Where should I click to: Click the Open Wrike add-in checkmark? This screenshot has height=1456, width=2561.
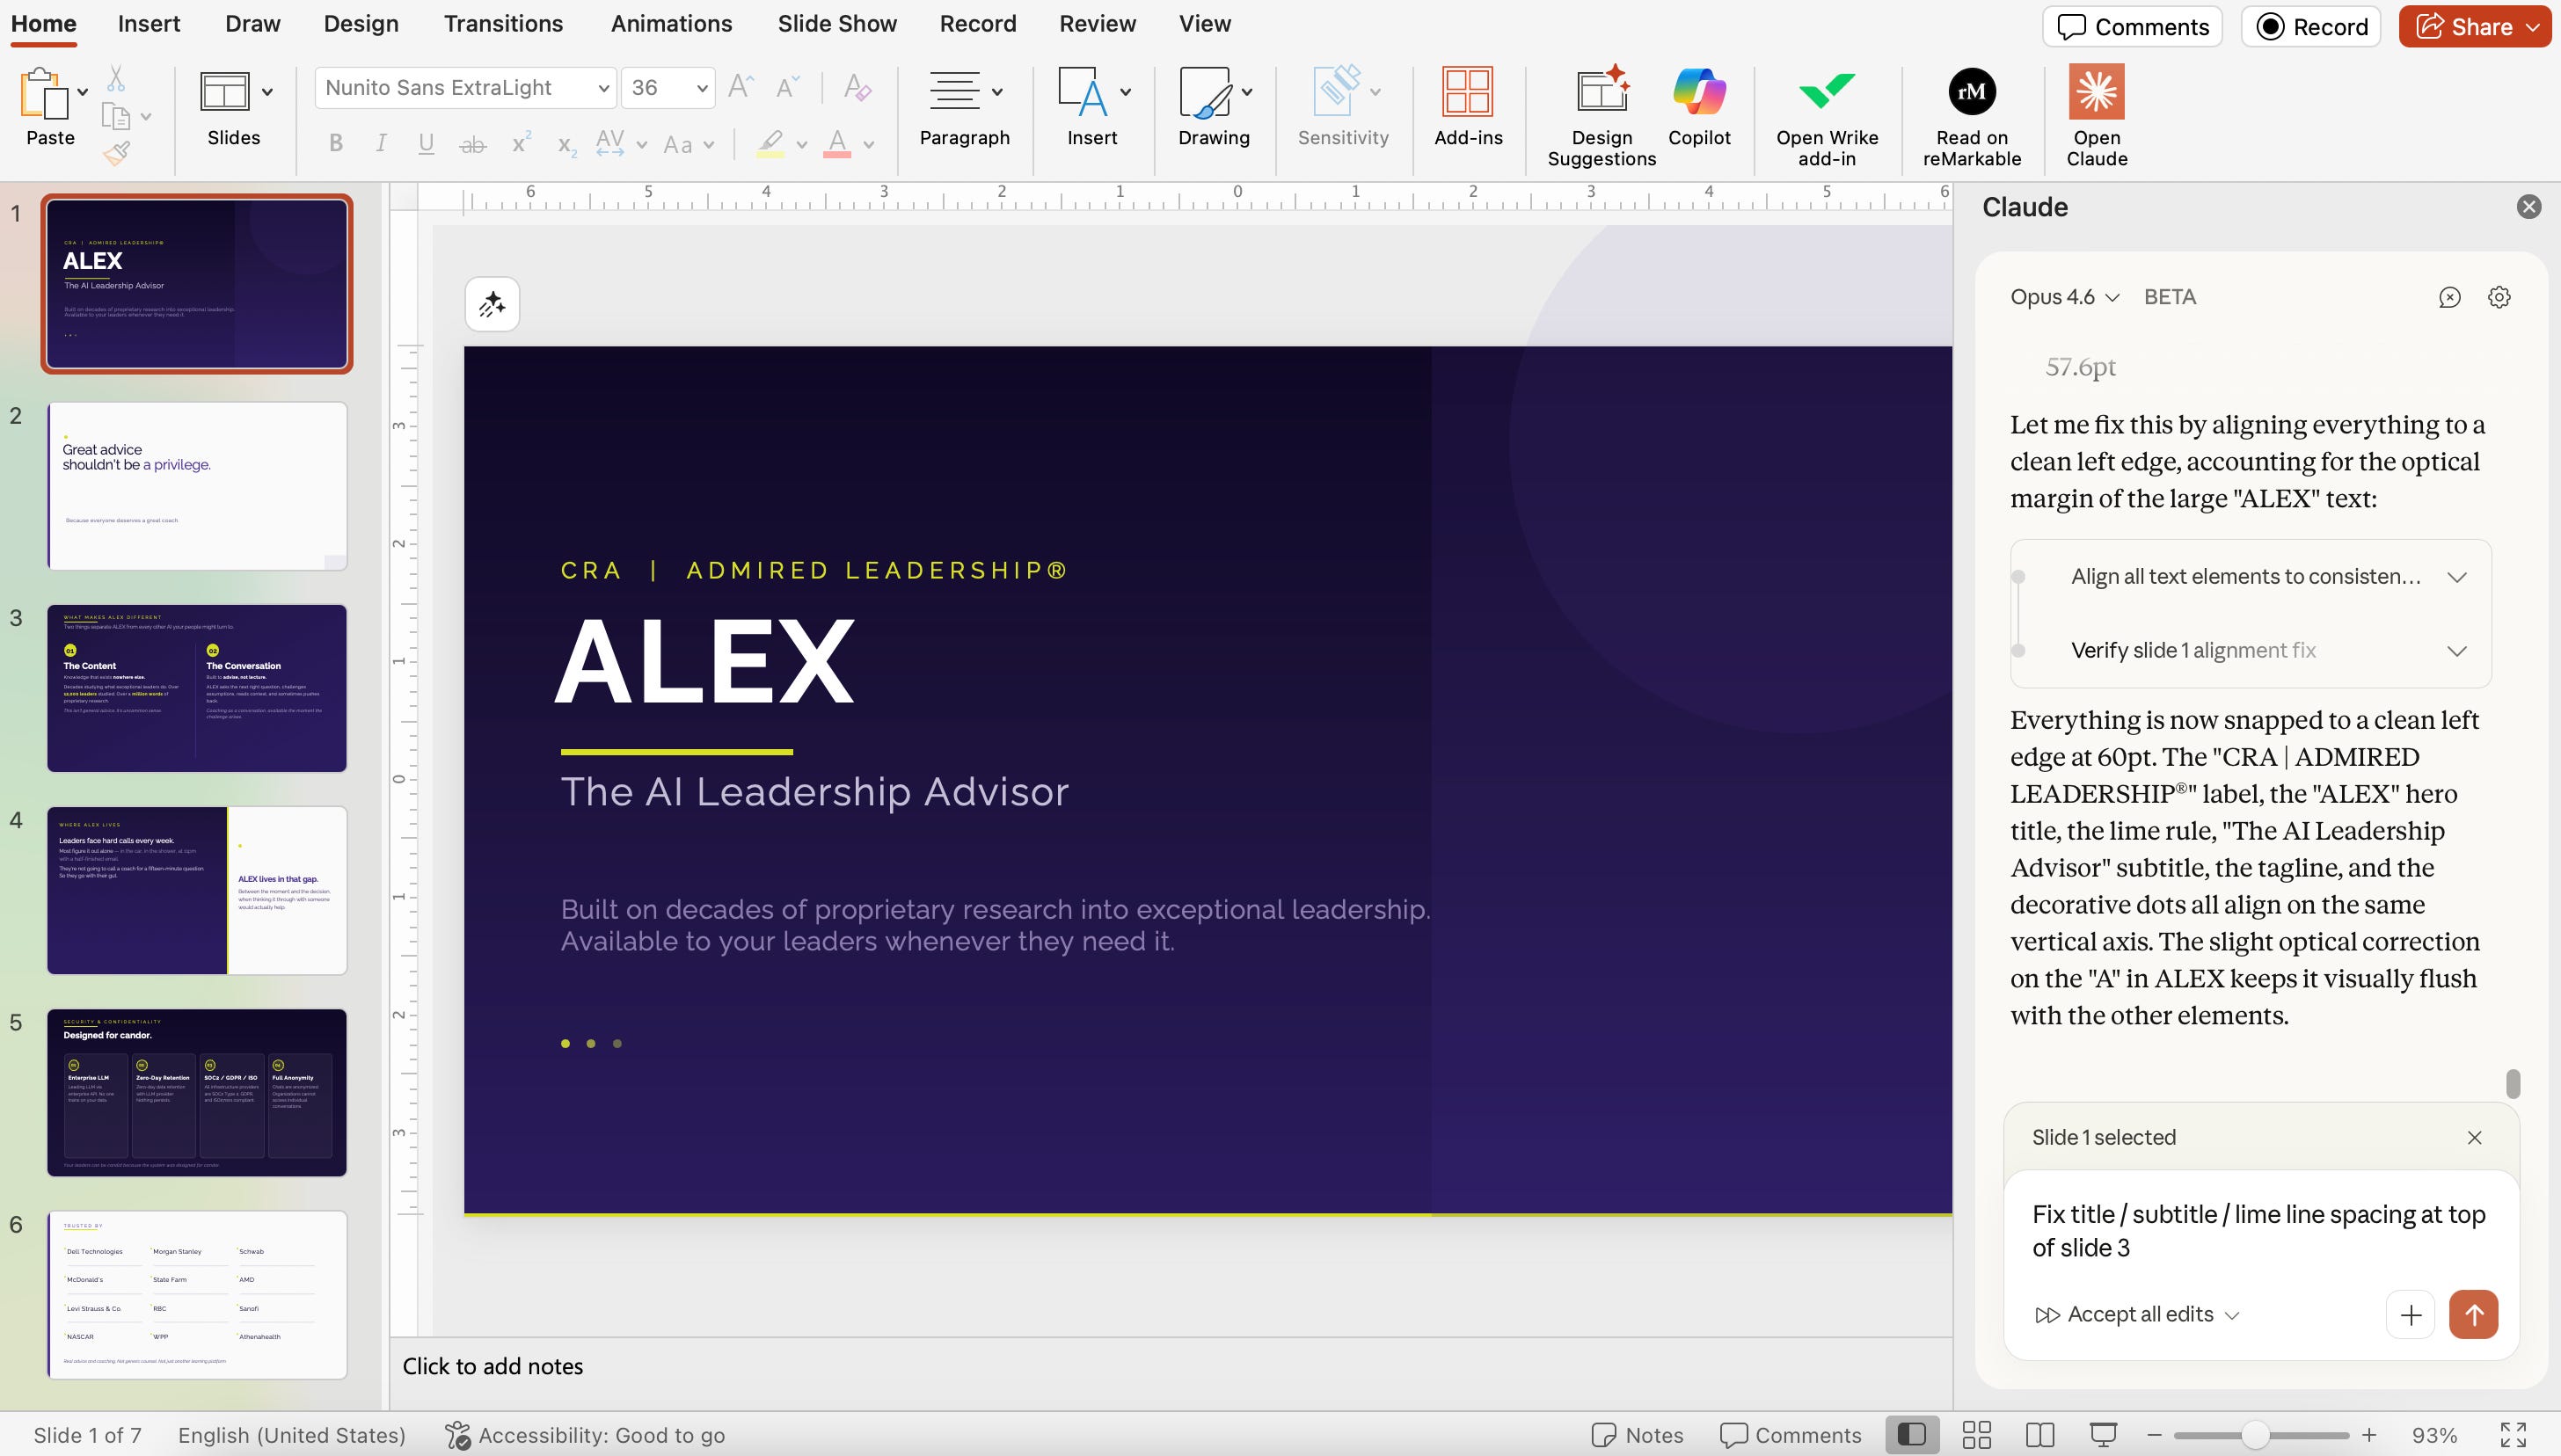(1826, 92)
